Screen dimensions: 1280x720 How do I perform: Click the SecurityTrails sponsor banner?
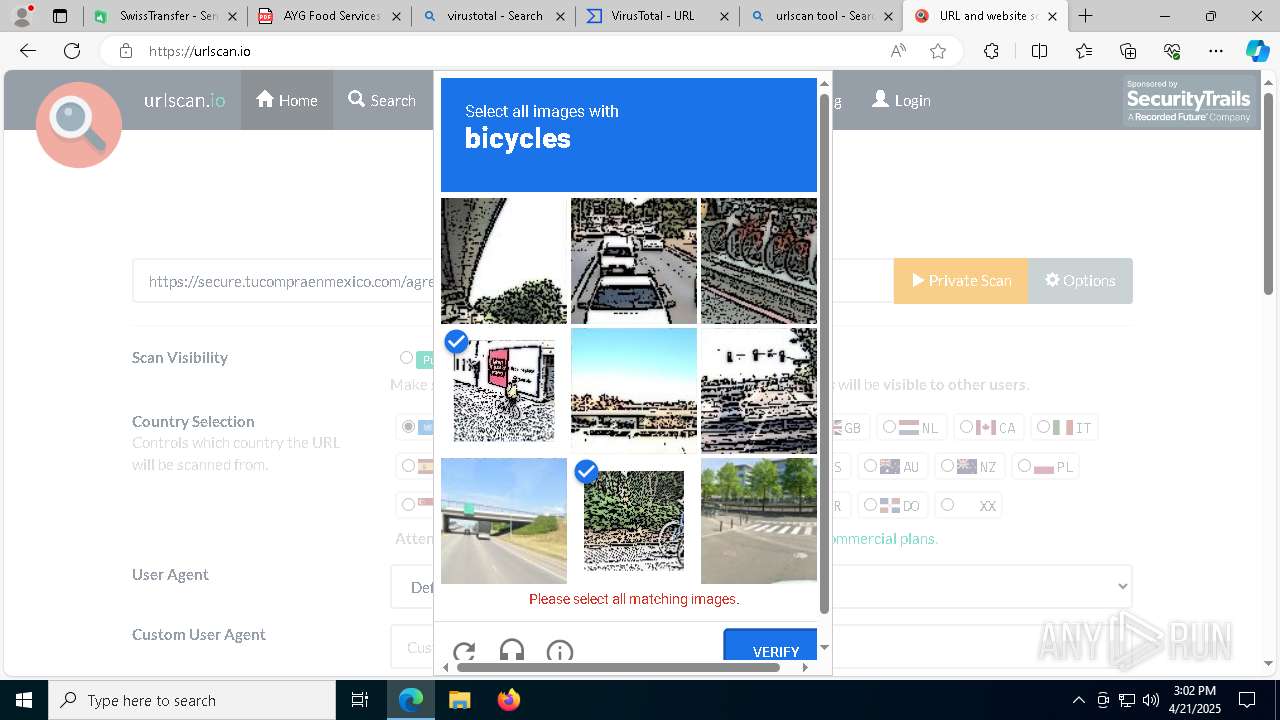[1188, 102]
